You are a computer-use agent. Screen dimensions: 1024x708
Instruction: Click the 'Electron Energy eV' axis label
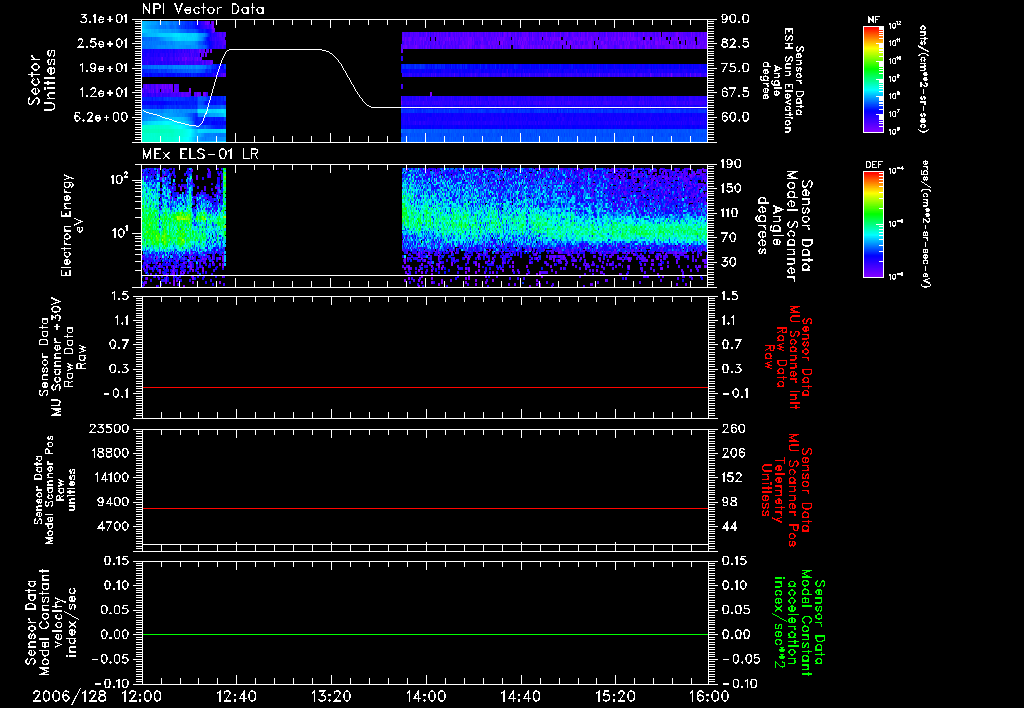(73, 225)
